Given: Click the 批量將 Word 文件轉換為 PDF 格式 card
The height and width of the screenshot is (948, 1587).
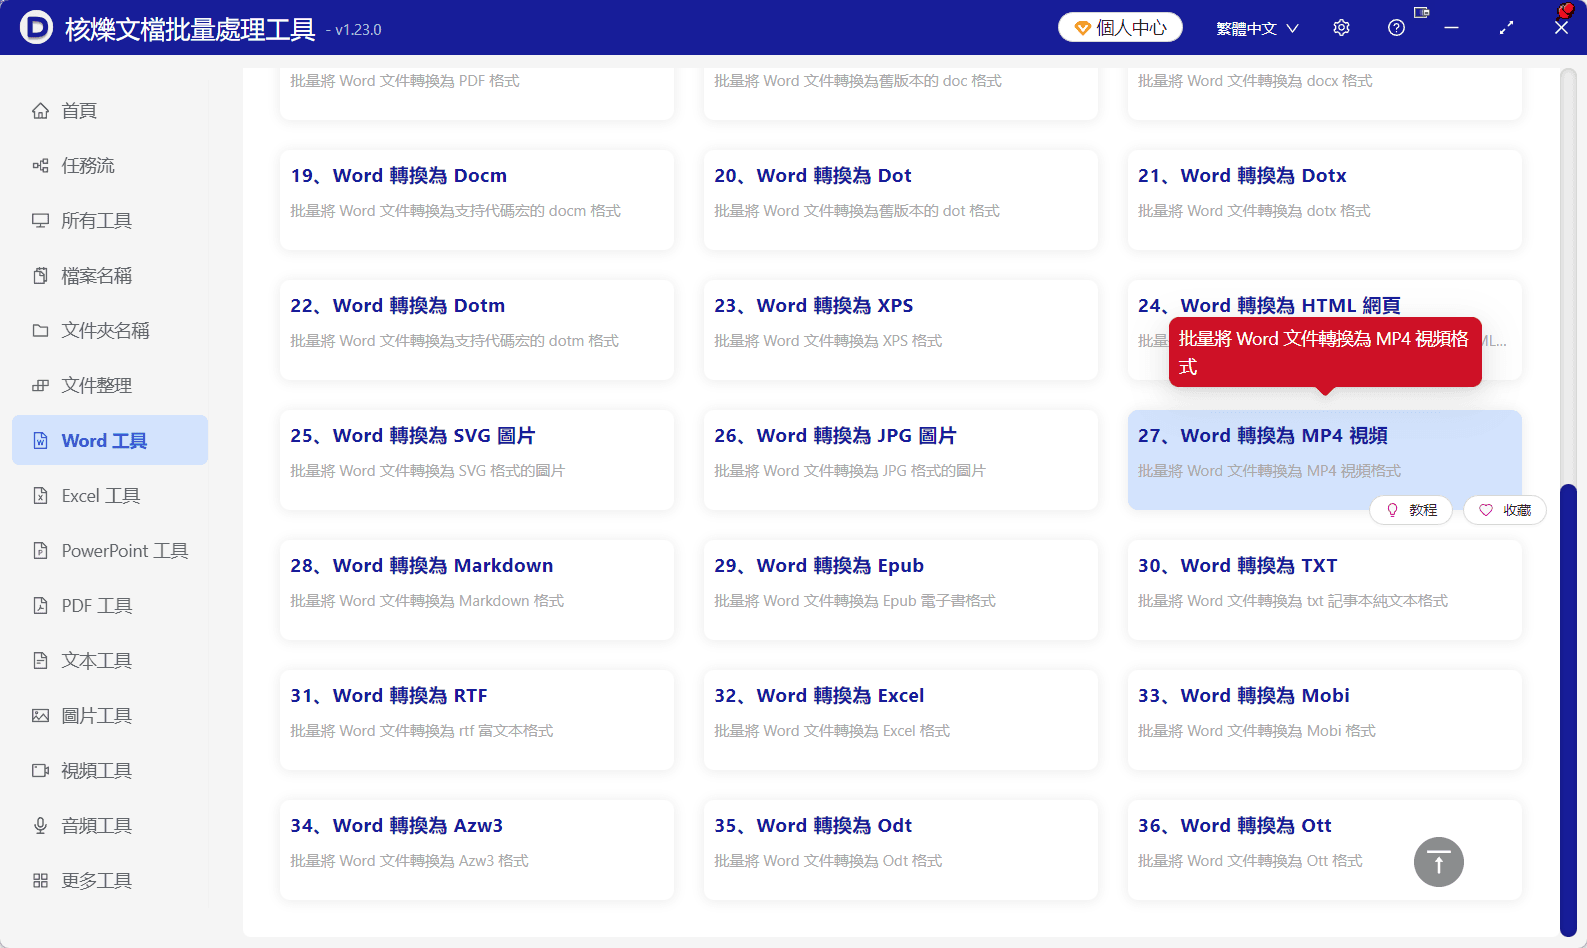Looking at the screenshot, I should point(477,94).
